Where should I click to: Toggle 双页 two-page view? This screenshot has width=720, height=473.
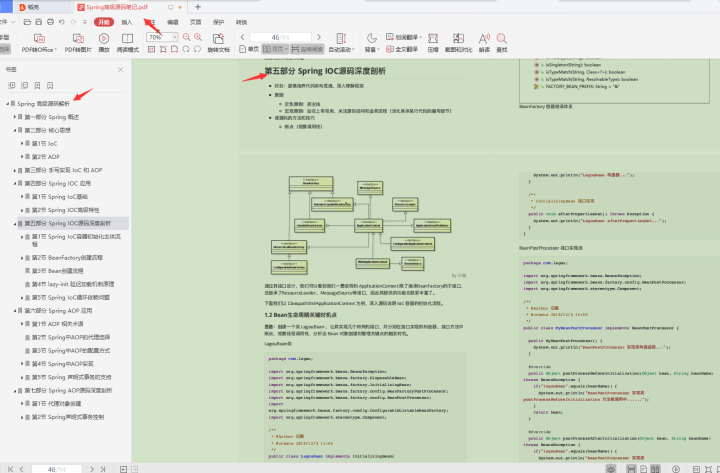(275, 49)
